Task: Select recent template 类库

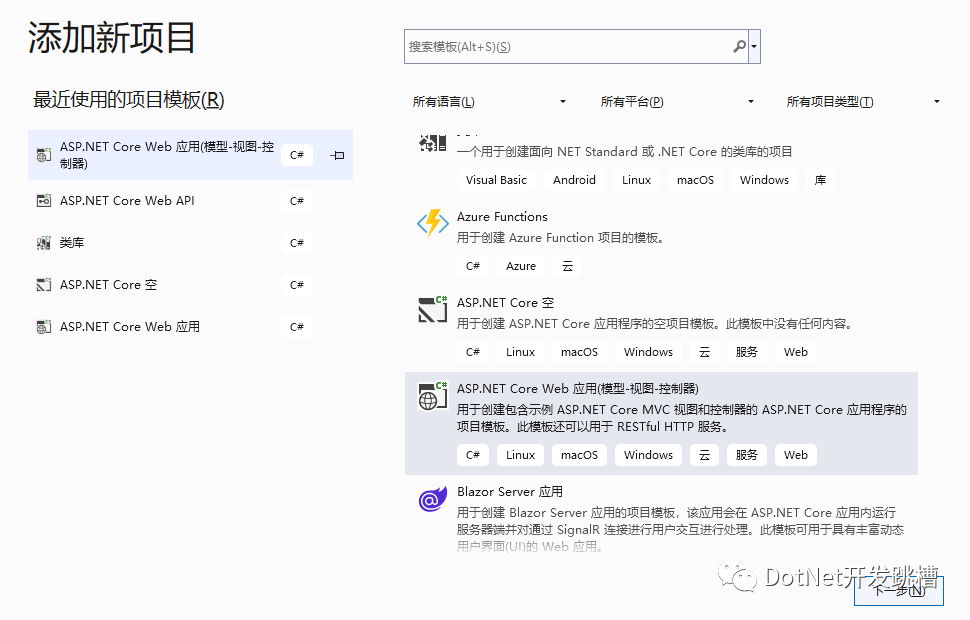Action: pyautogui.click(x=191, y=243)
